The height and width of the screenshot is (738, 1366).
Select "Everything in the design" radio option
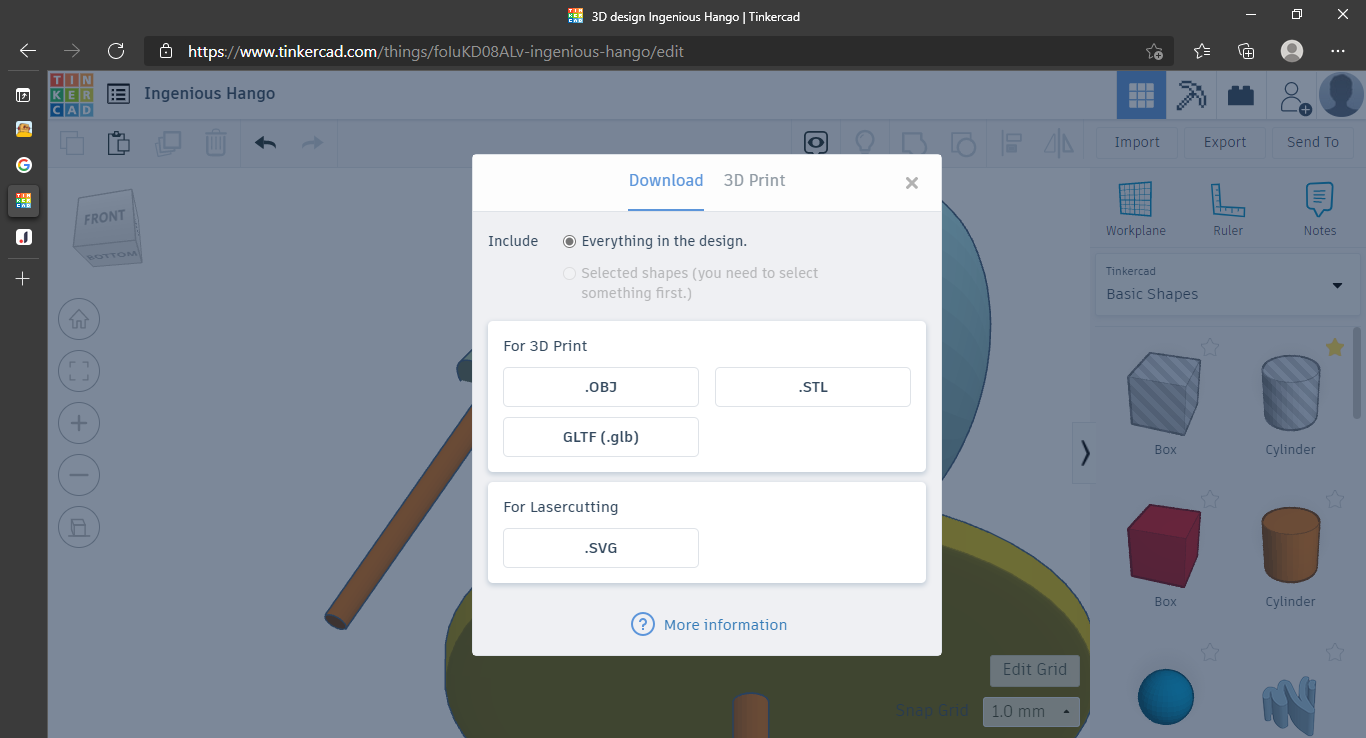[x=570, y=241]
